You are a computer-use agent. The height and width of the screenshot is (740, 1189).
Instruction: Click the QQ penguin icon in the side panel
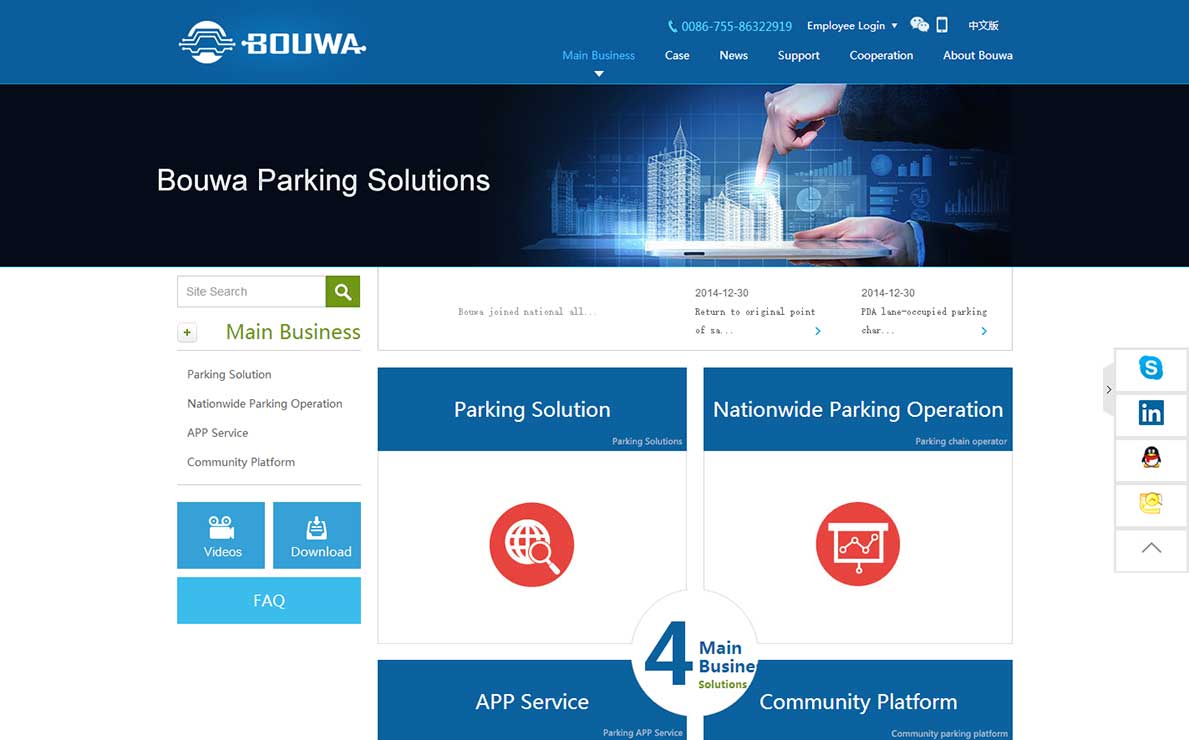point(1150,458)
